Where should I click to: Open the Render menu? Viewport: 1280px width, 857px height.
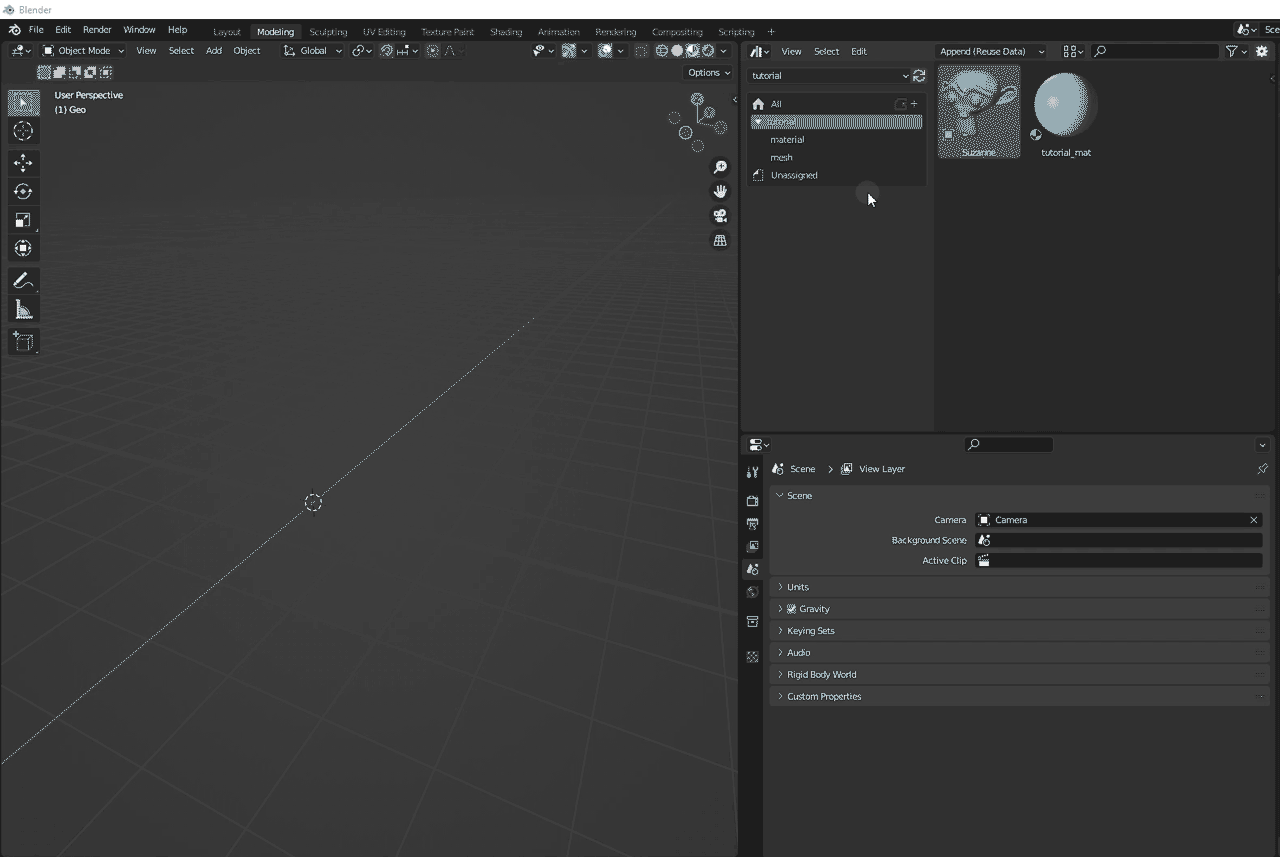(97, 30)
